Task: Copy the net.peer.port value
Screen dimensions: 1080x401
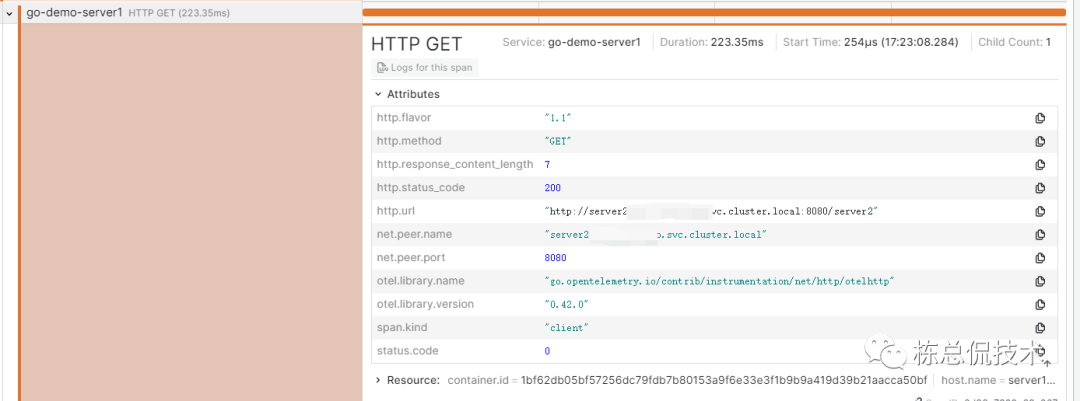Action: coord(1040,257)
